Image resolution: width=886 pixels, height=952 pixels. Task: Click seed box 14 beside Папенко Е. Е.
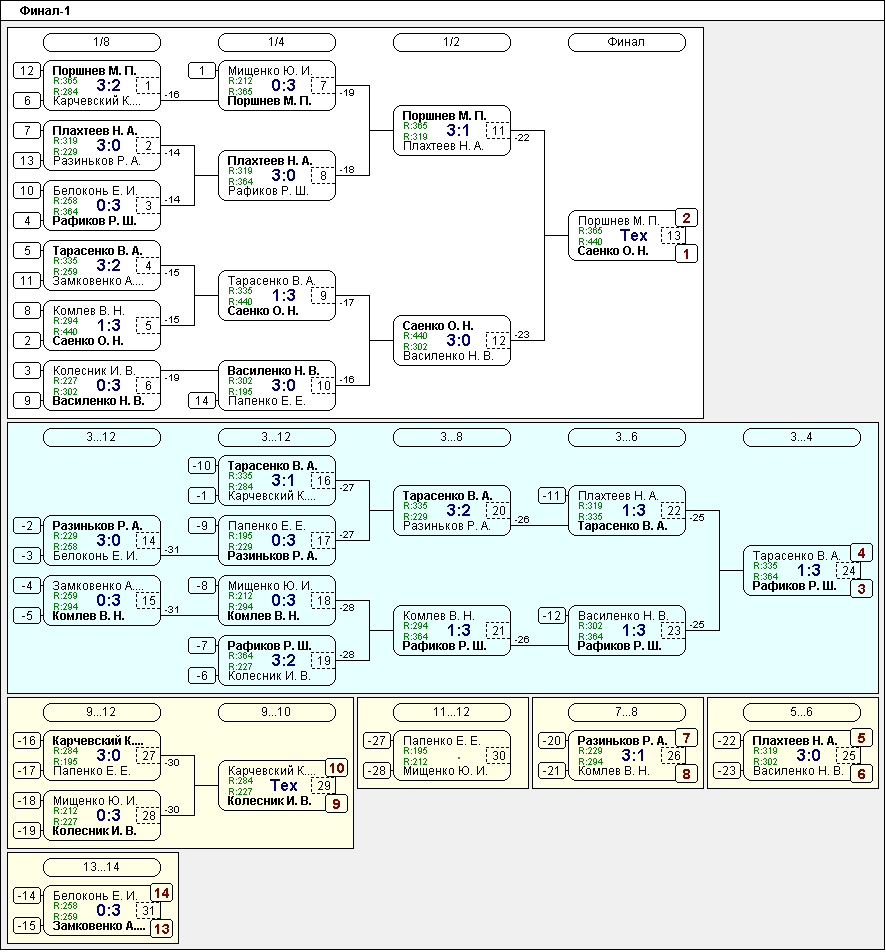click(x=202, y=401)
